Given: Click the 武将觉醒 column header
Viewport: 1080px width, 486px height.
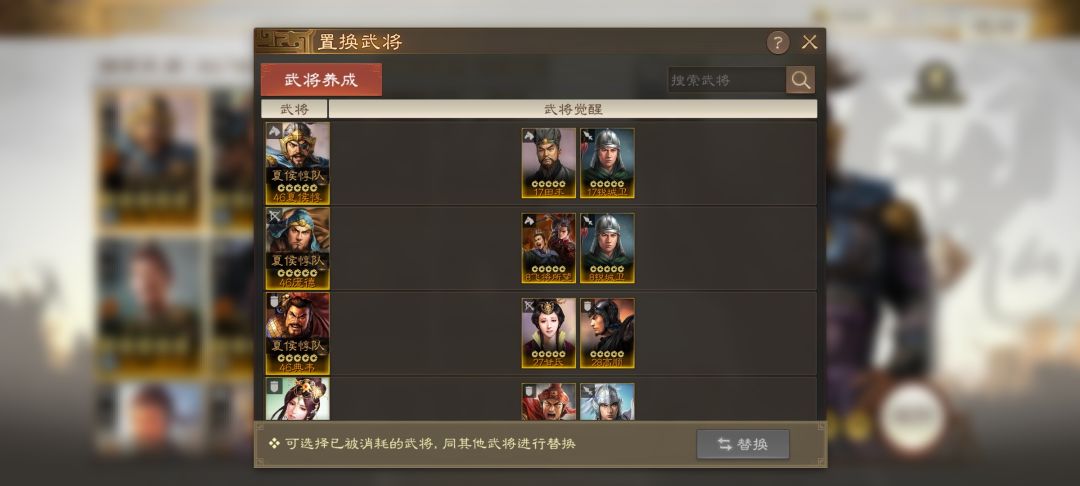Looking at the screenshot, I should pyautogui.click(x=573, y=109).
